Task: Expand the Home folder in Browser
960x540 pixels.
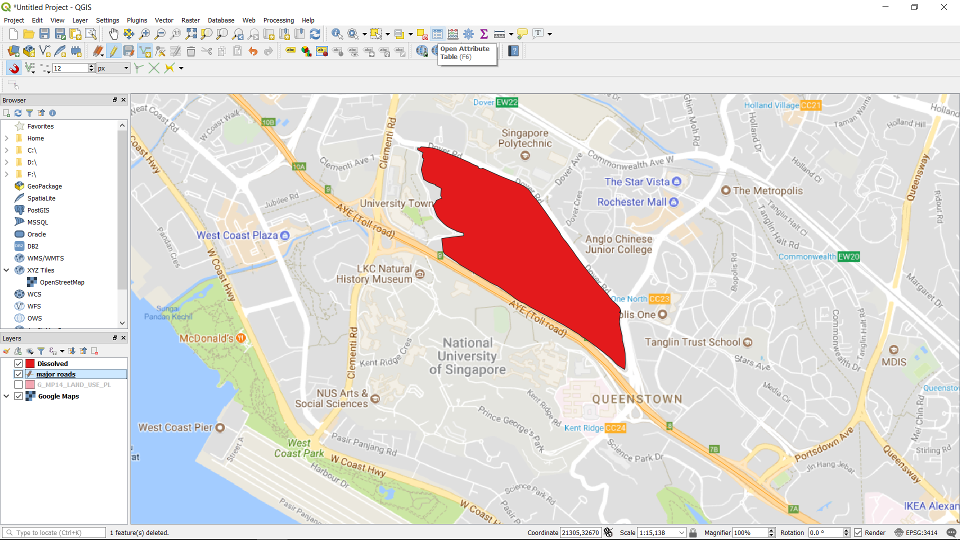Action: pyautogui.click(x=7, y=138)
